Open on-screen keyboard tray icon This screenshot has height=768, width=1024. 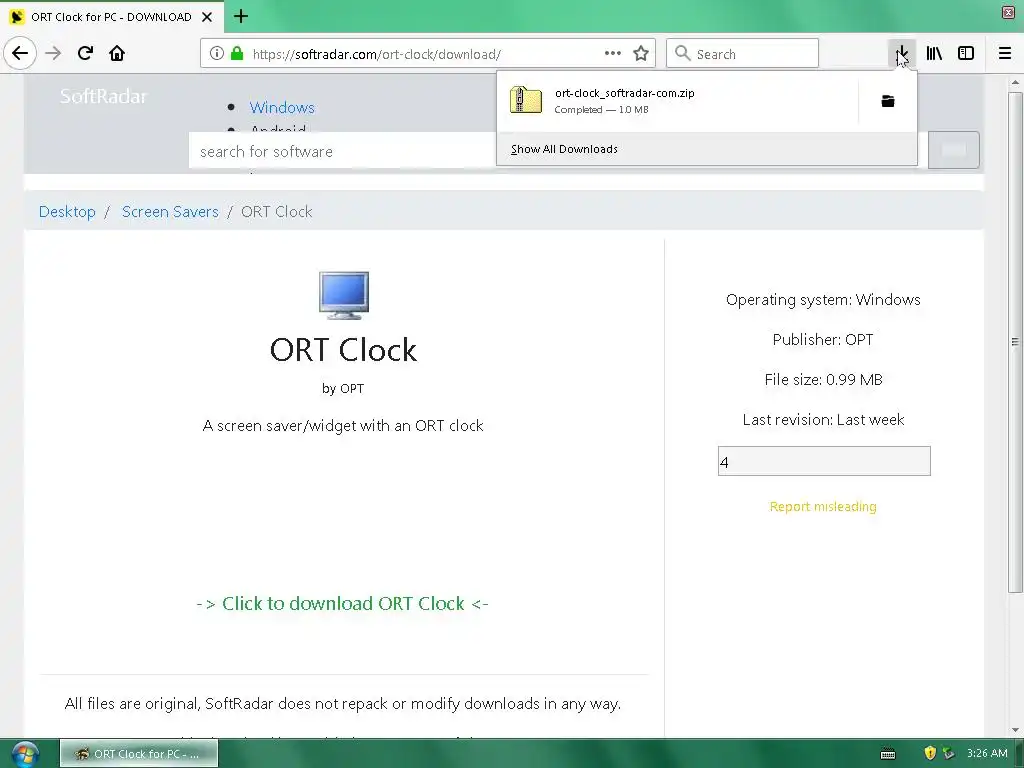pyautogui.click(x=888, y=754)
